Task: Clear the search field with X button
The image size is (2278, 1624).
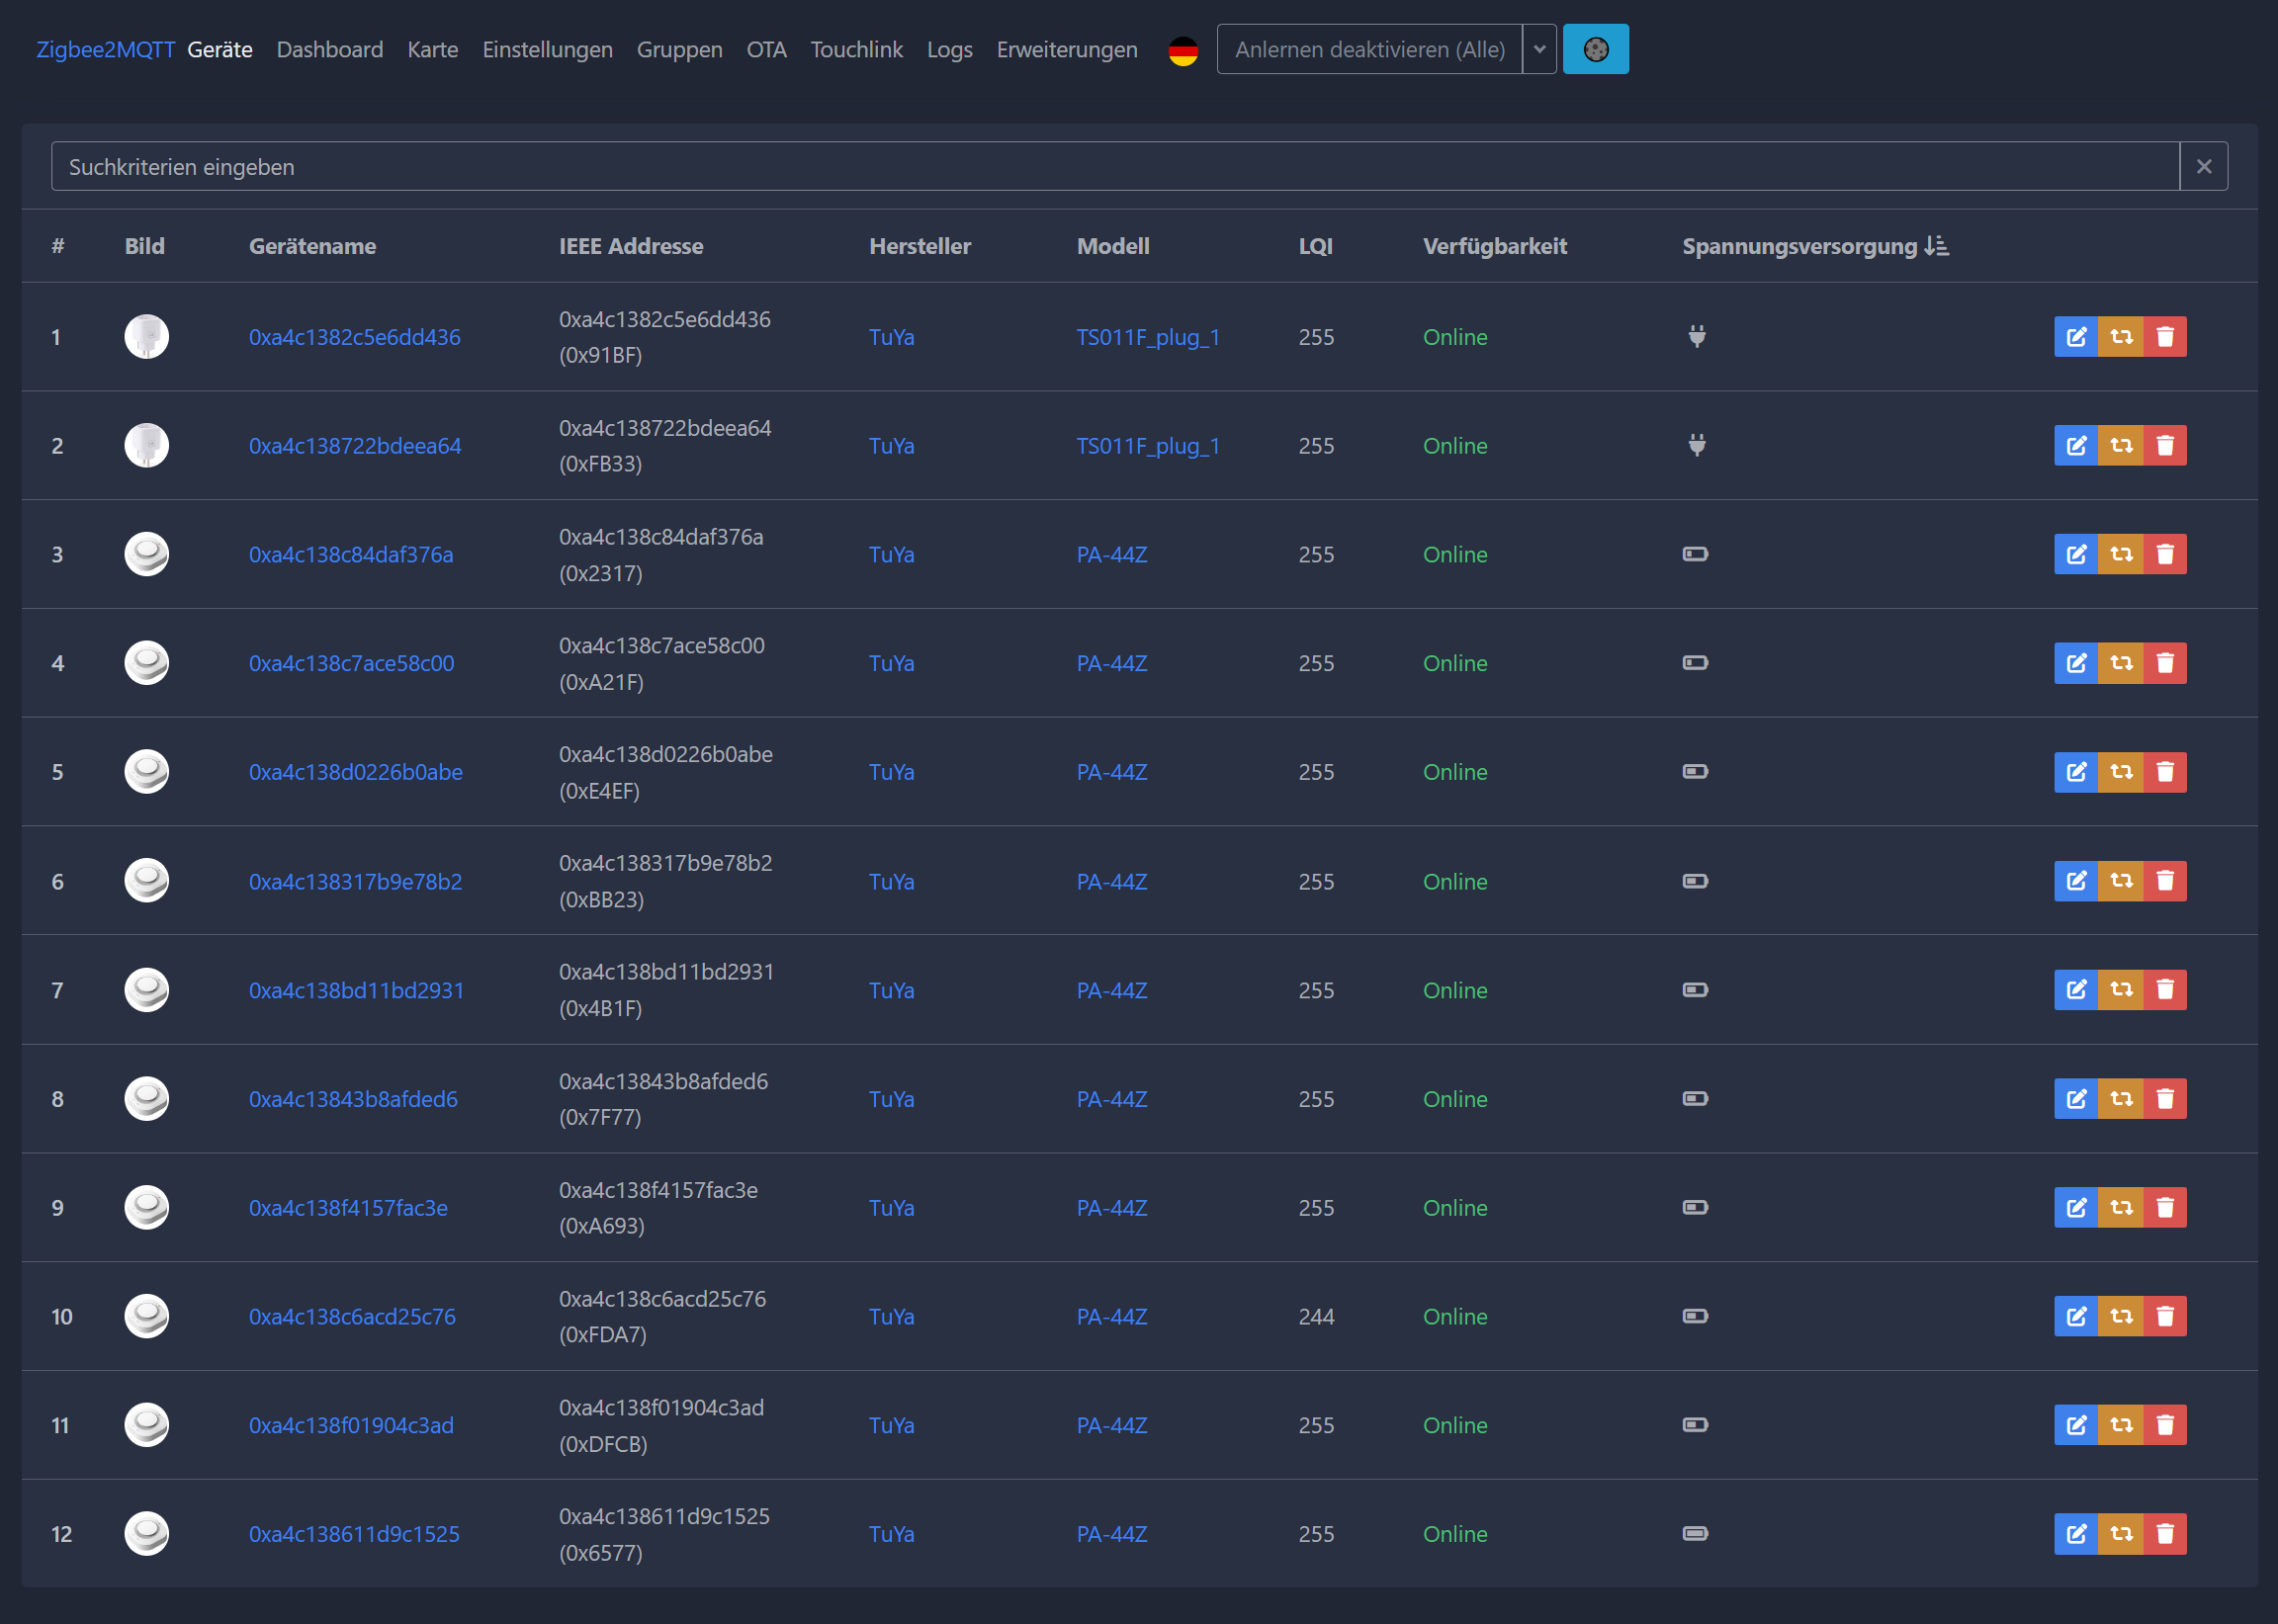Action: point(2204,167)
